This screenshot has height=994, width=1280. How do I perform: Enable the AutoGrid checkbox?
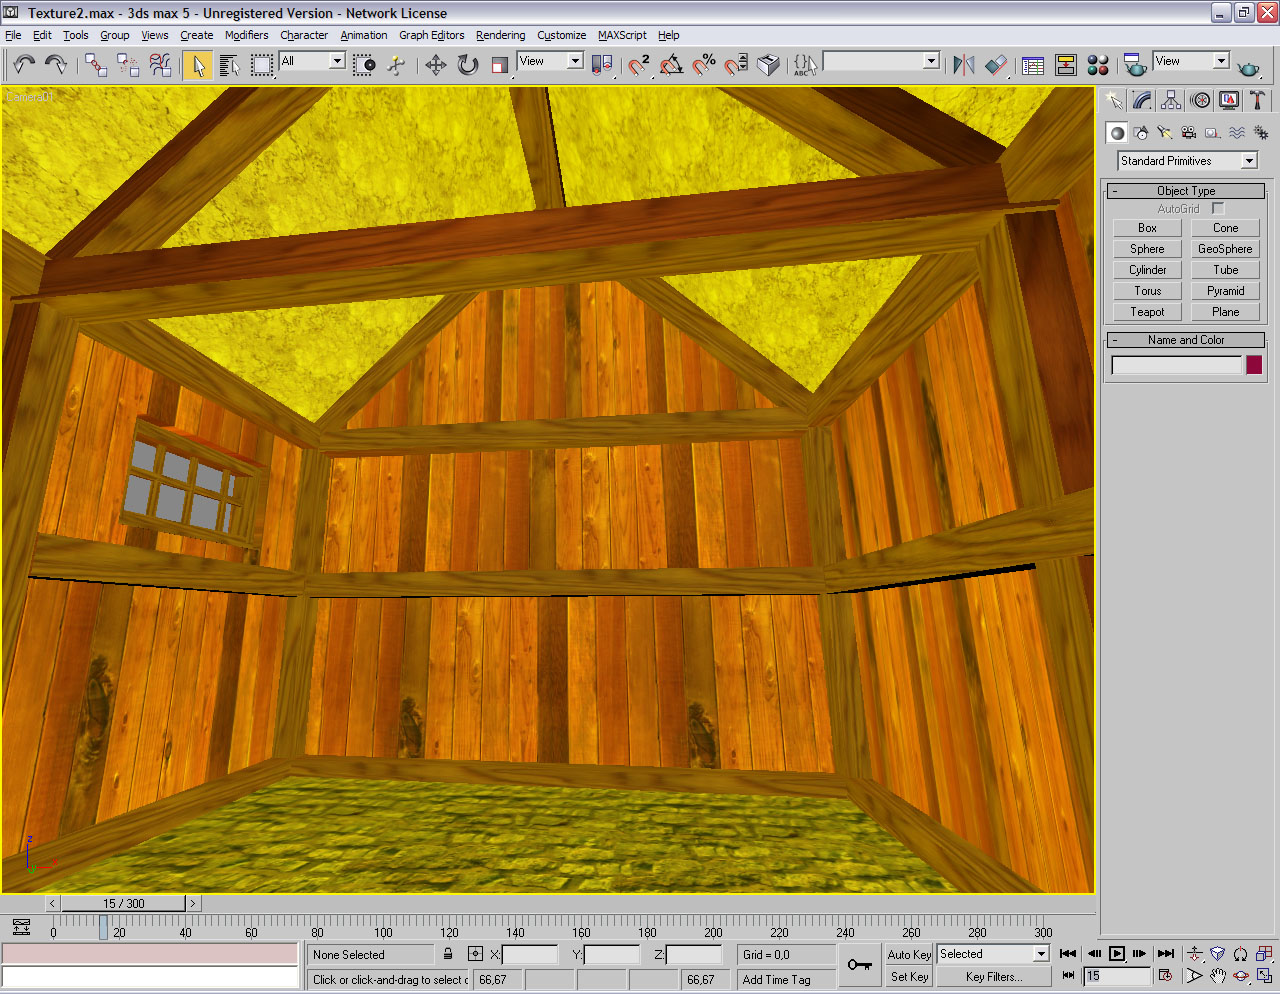pos(1217,208)
